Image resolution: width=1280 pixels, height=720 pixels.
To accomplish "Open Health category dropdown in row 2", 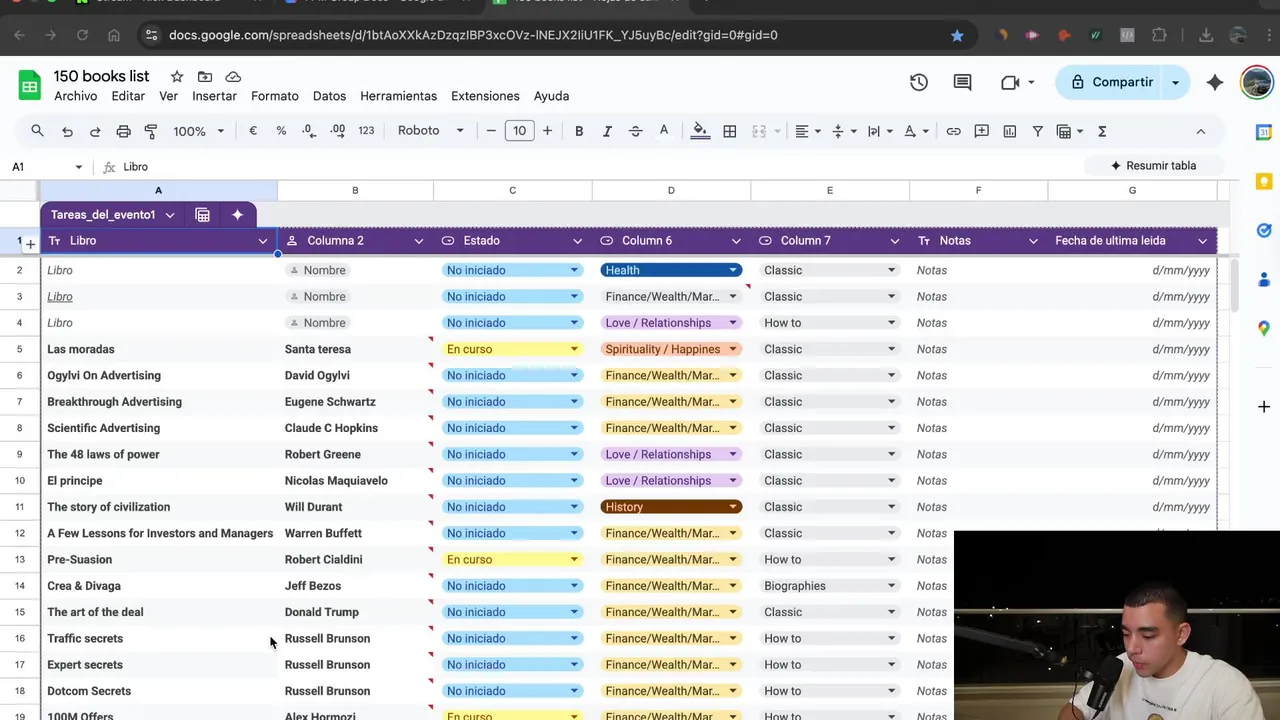I will point(733,270).
